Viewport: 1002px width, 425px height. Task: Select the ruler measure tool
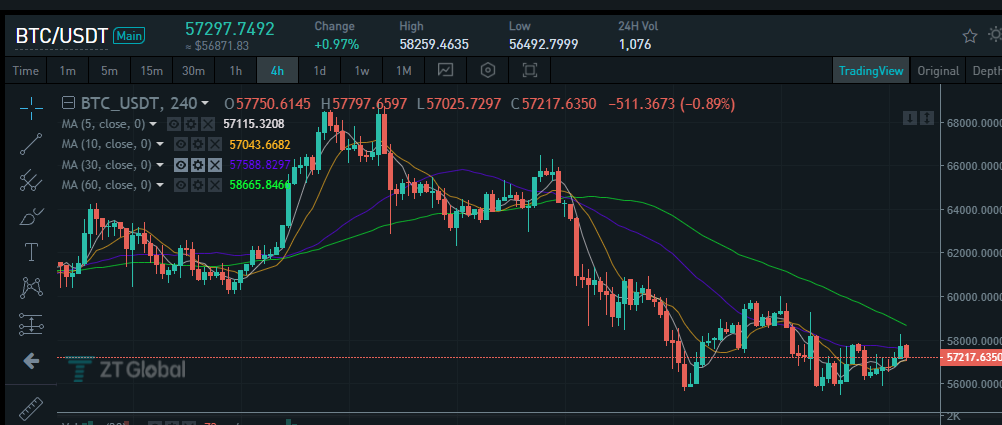29,409
